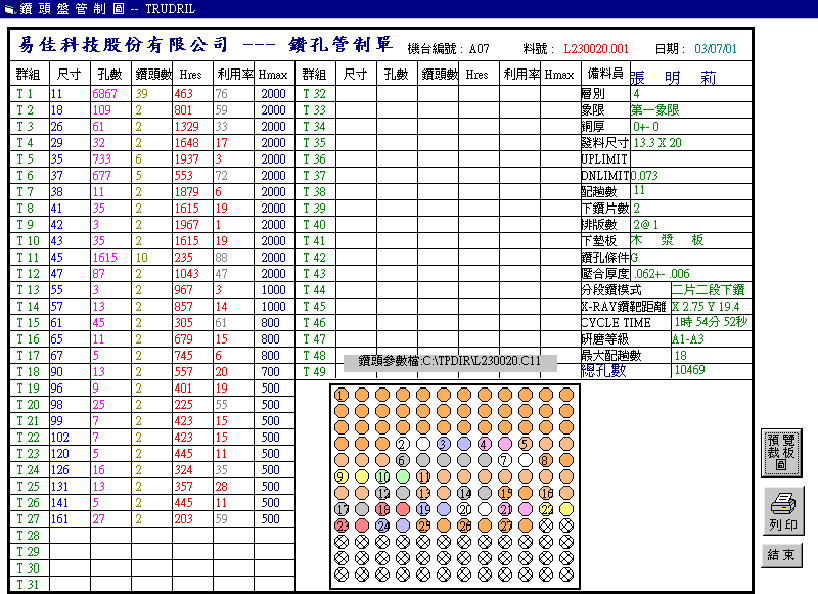This screenshot has width=818, height=594.
Task: Select the green drill slot numbered 10
Action: point(382,477)
